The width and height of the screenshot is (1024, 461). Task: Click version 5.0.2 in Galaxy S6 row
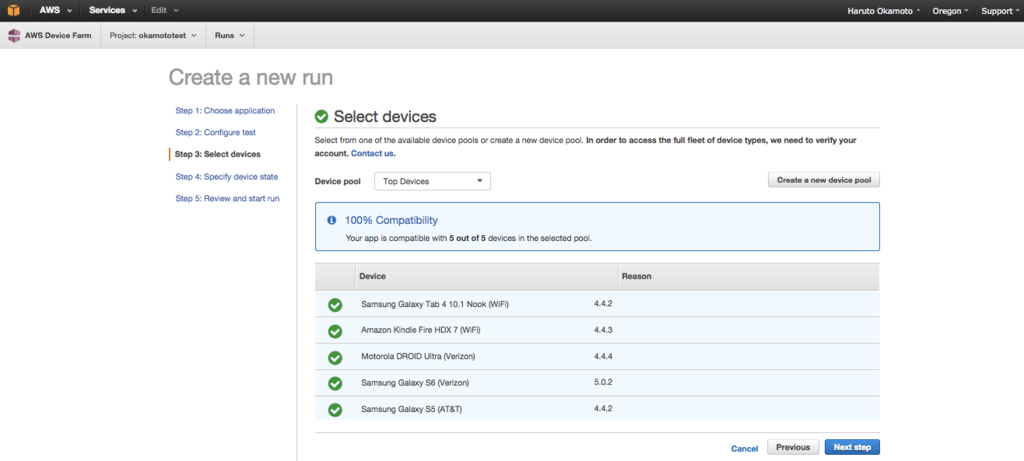(603, 382)
